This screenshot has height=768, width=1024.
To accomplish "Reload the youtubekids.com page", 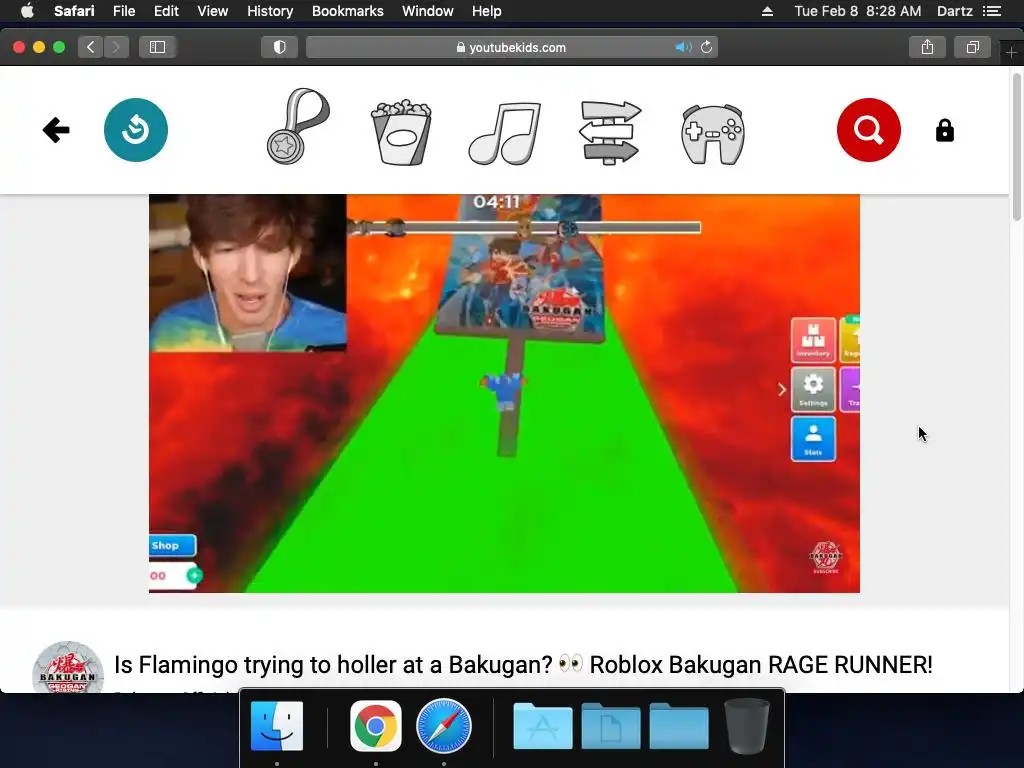I will pyautogui.click(x=706, y=47).
